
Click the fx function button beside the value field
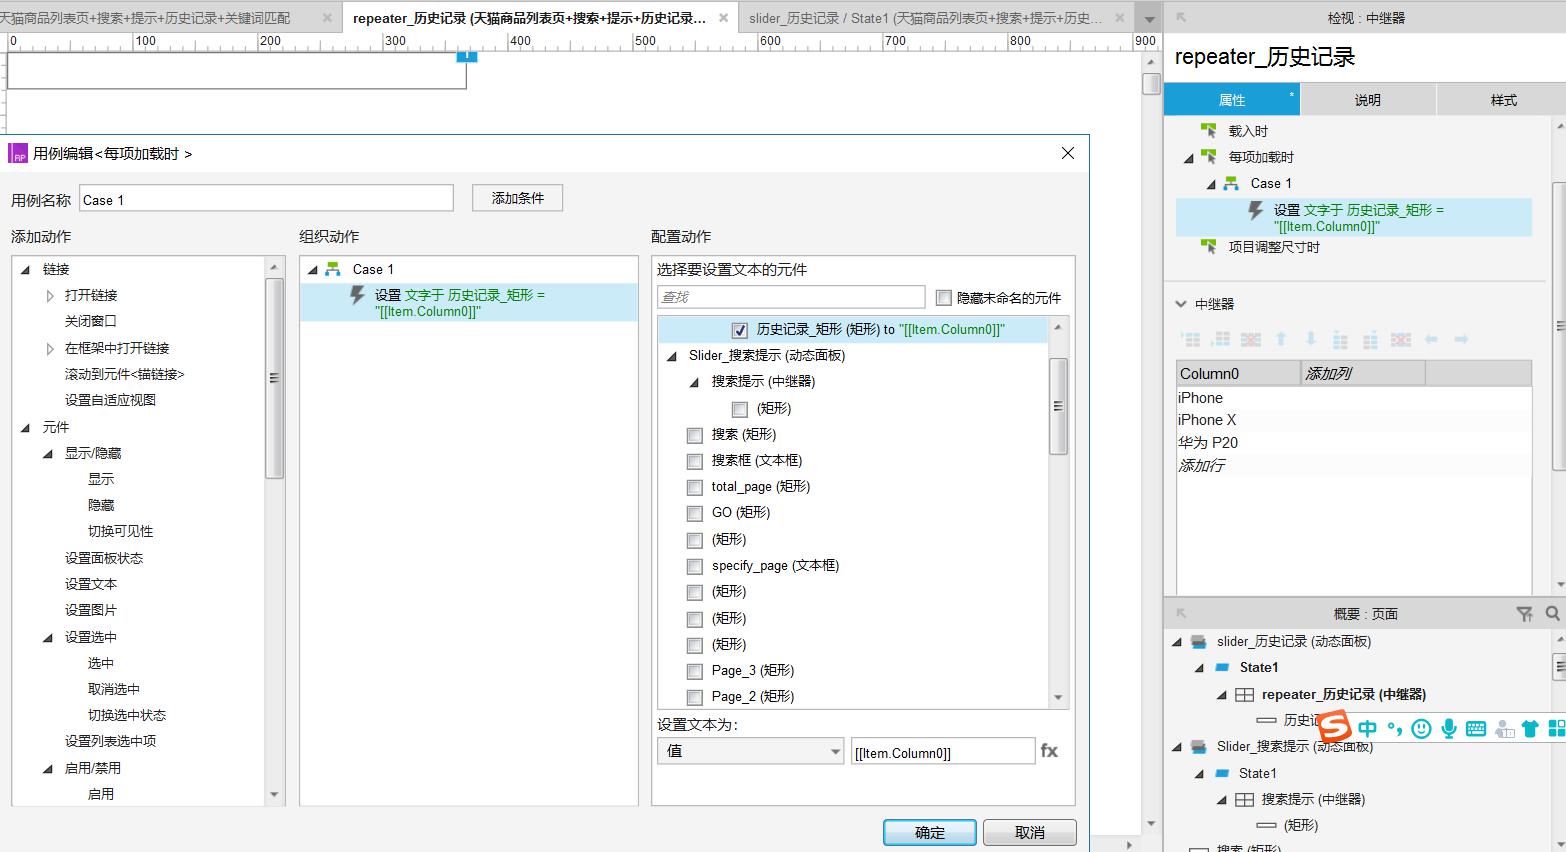coord(1049,751)
